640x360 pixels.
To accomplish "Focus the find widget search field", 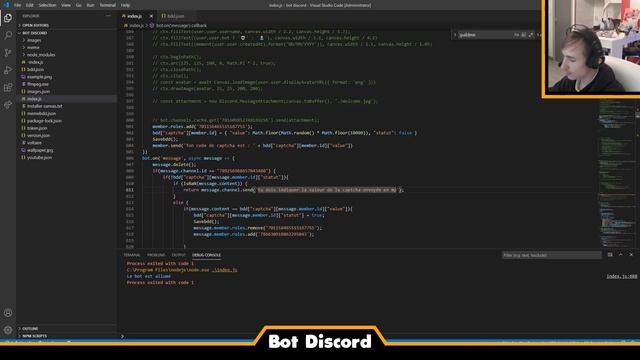I will point(485,35).
